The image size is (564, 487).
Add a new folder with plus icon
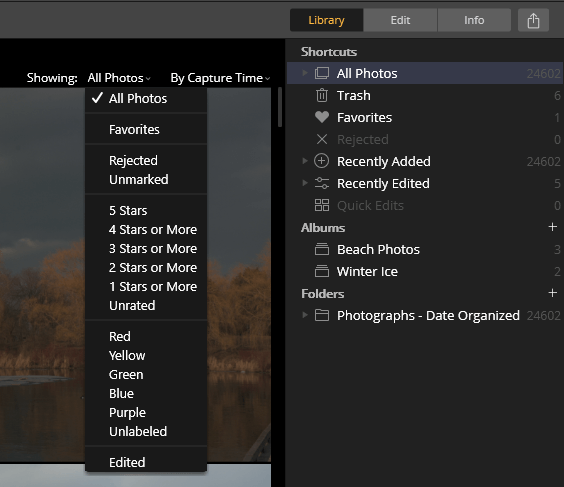click(552, 293)
